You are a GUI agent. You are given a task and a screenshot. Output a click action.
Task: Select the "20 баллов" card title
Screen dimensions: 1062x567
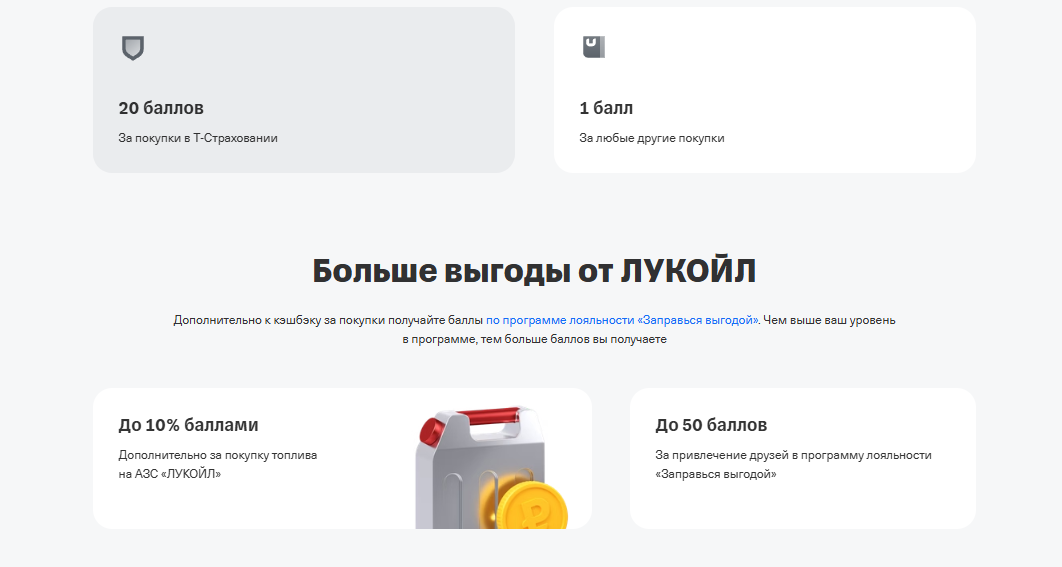click(161, 108)
